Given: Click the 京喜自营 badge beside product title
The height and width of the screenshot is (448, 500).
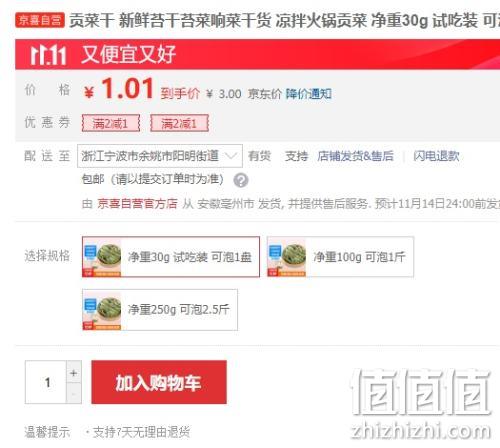Looking at the screenshot, I should (x=40, y=20).
